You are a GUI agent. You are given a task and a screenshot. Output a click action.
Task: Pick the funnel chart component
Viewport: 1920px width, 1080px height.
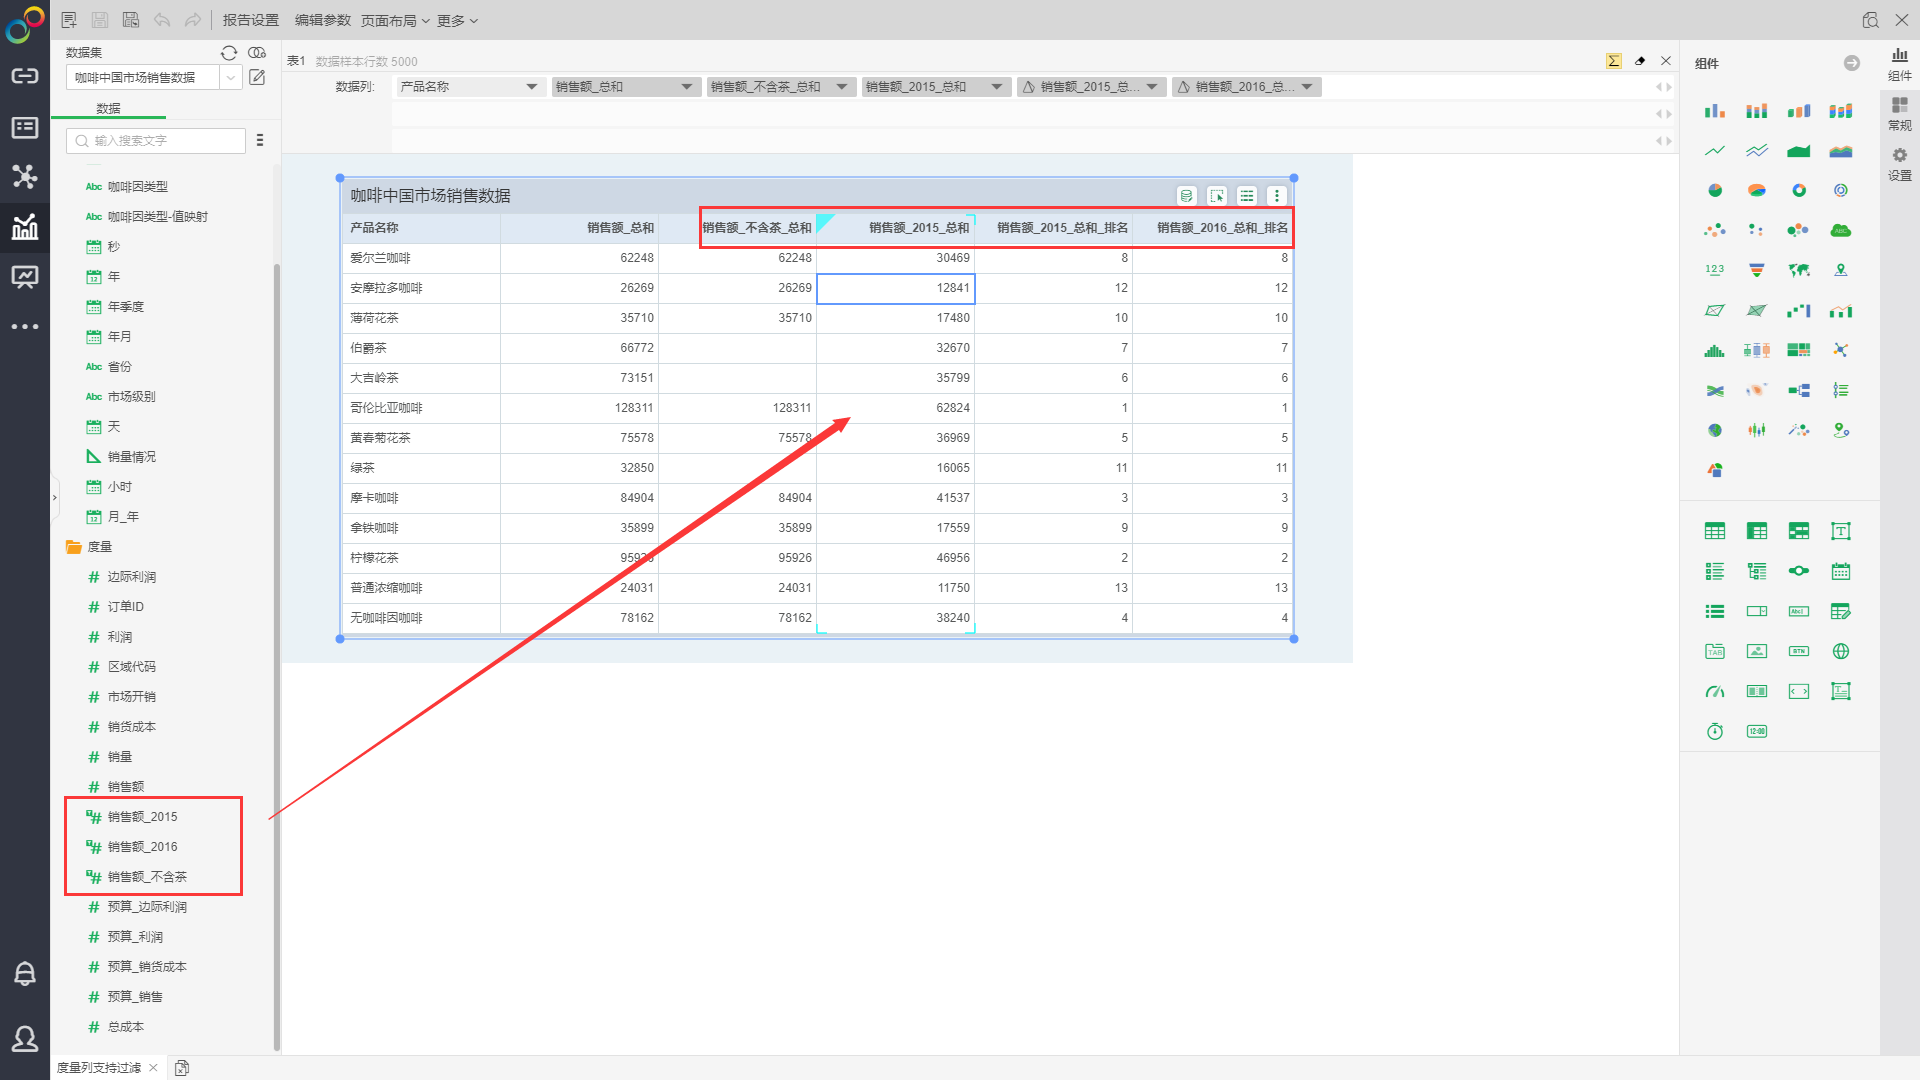[1757, 270]
